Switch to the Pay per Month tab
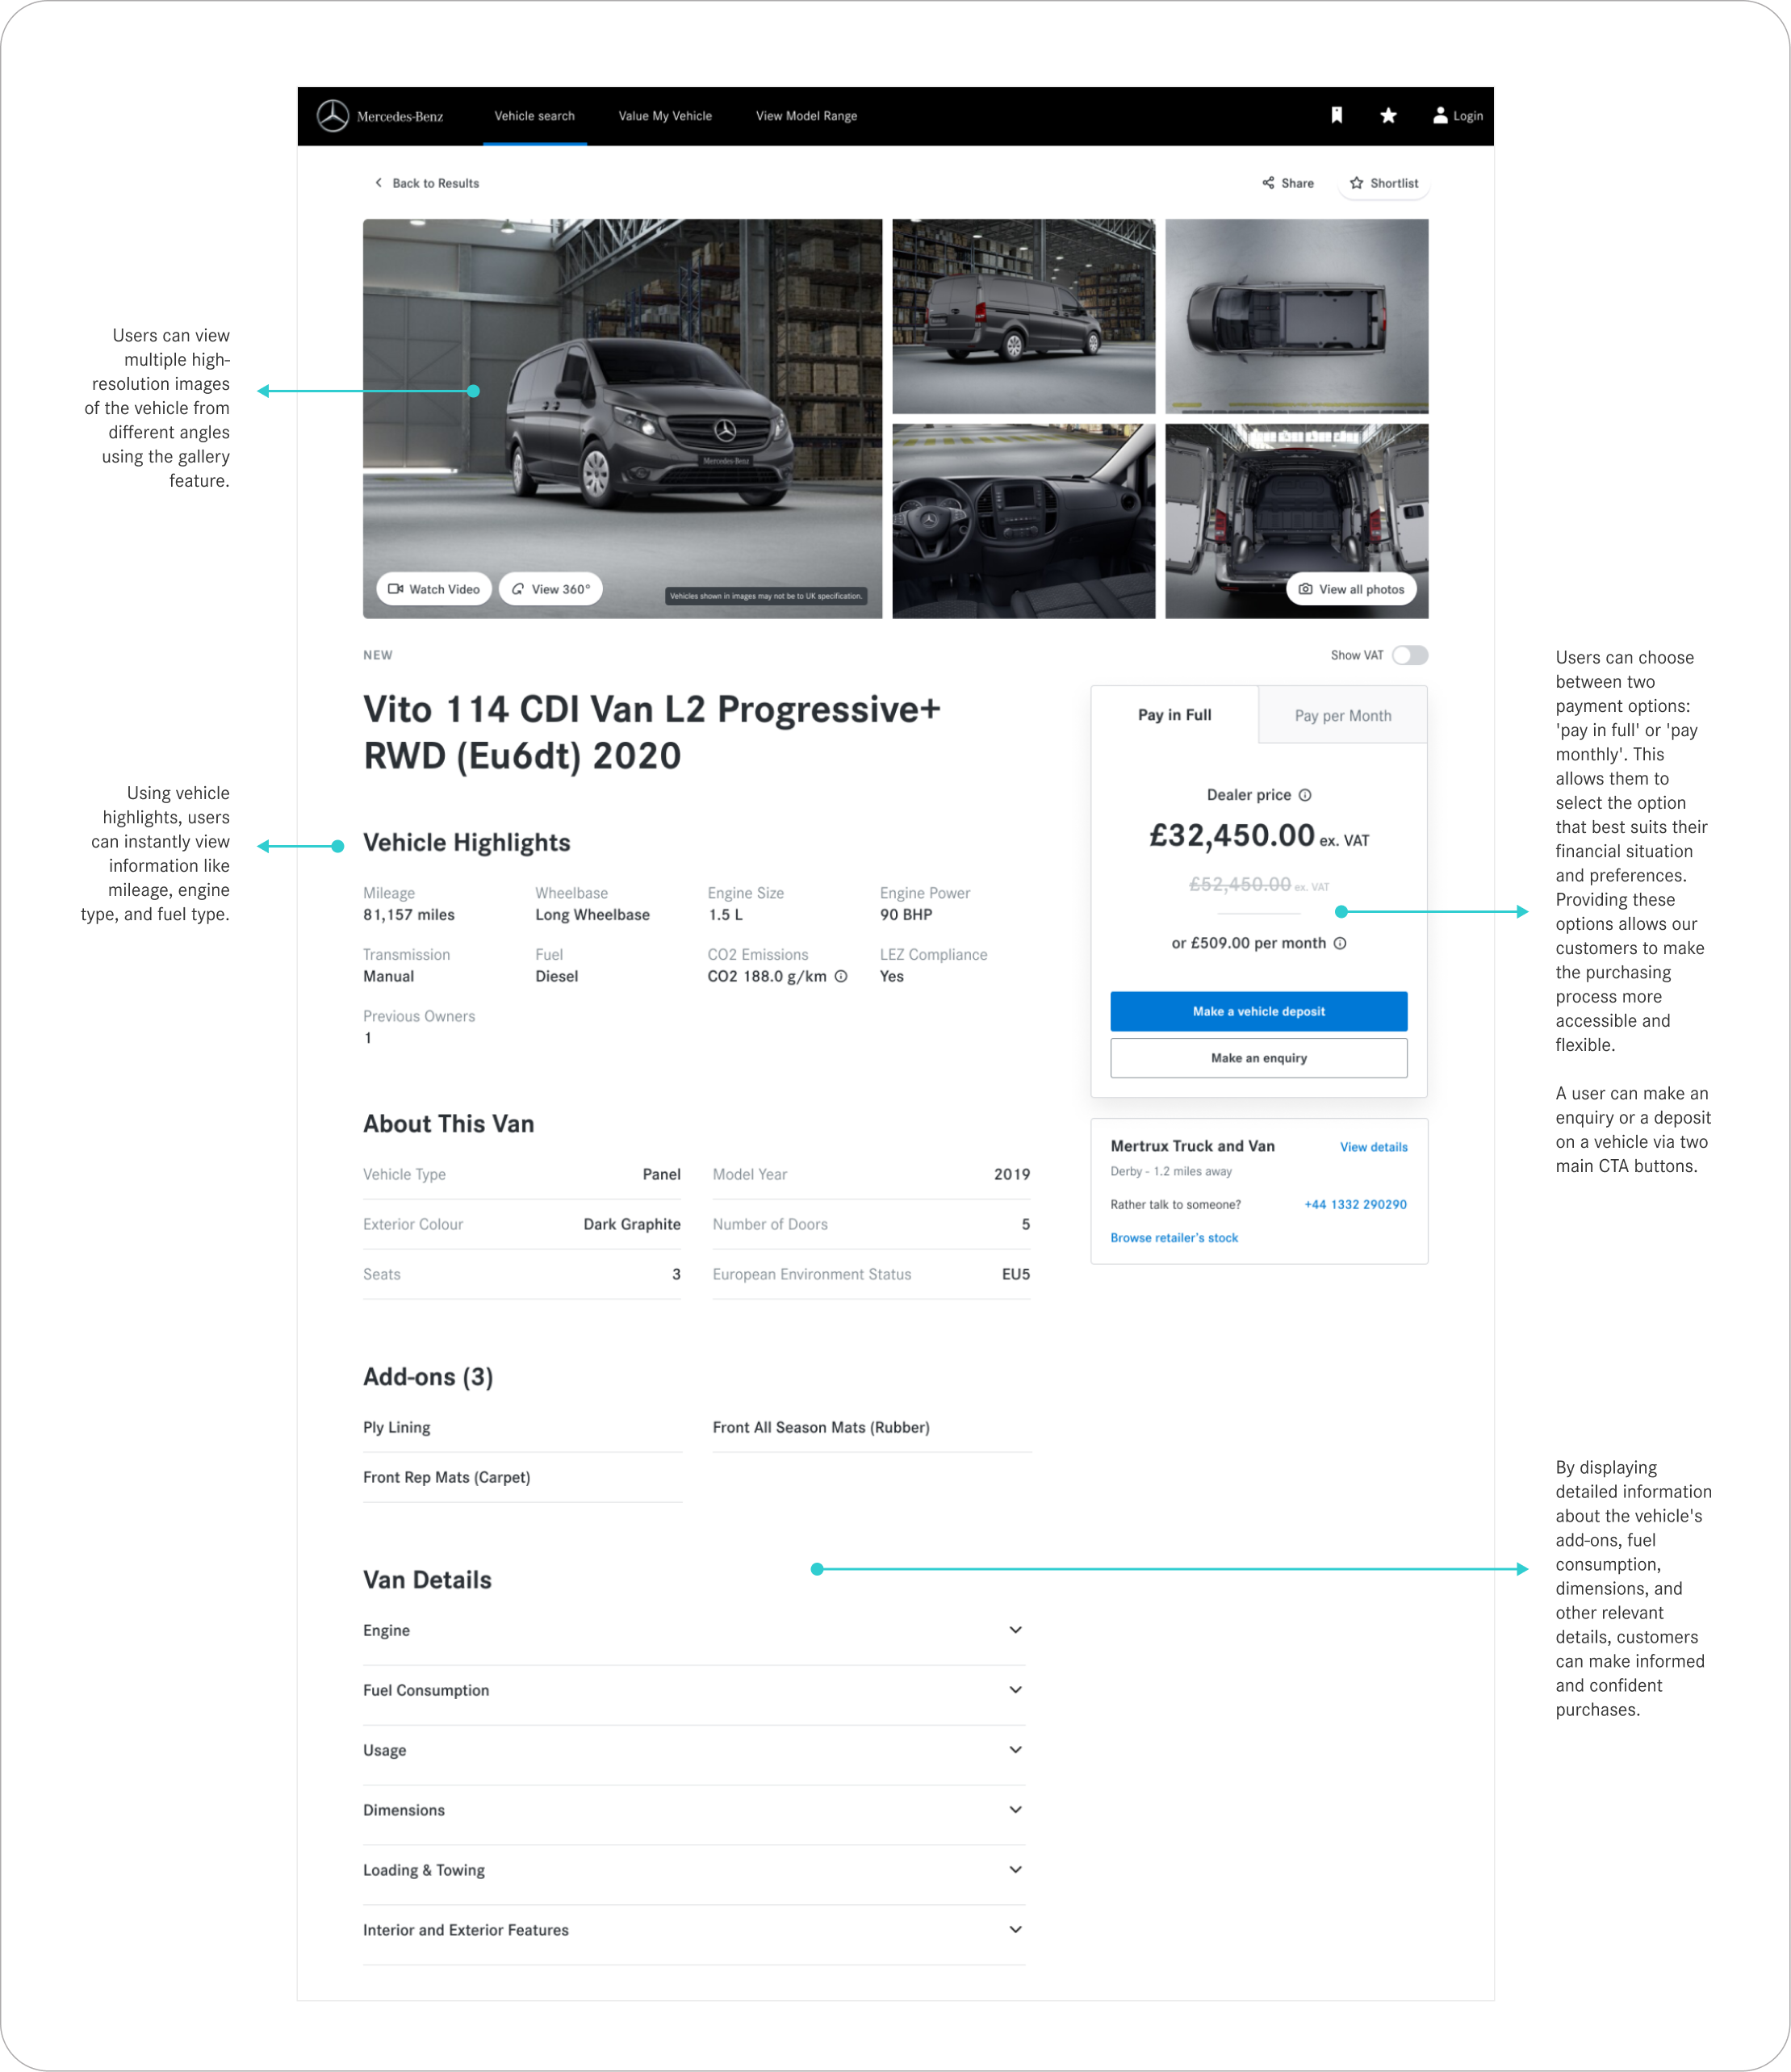Image resolution: width=1791 pixels, height=2072 pixels. [x=1342, y=716]
